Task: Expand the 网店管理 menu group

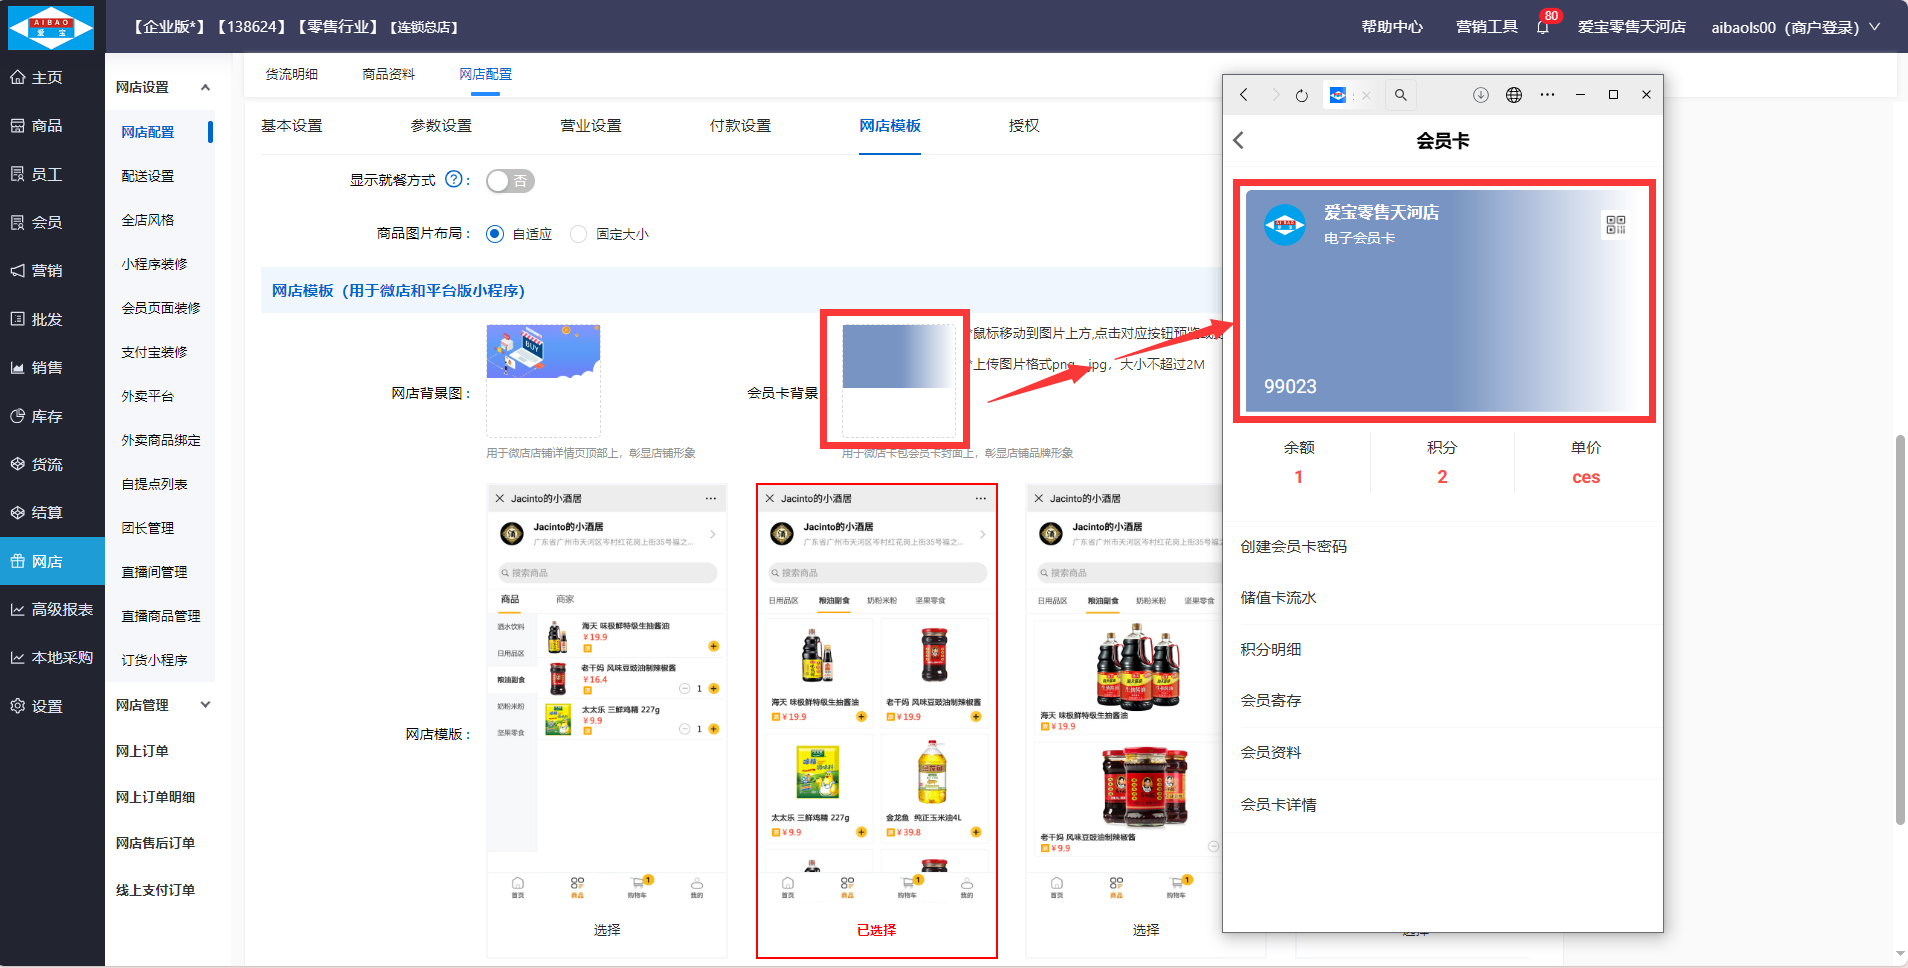Action: (x=205, y=705)
